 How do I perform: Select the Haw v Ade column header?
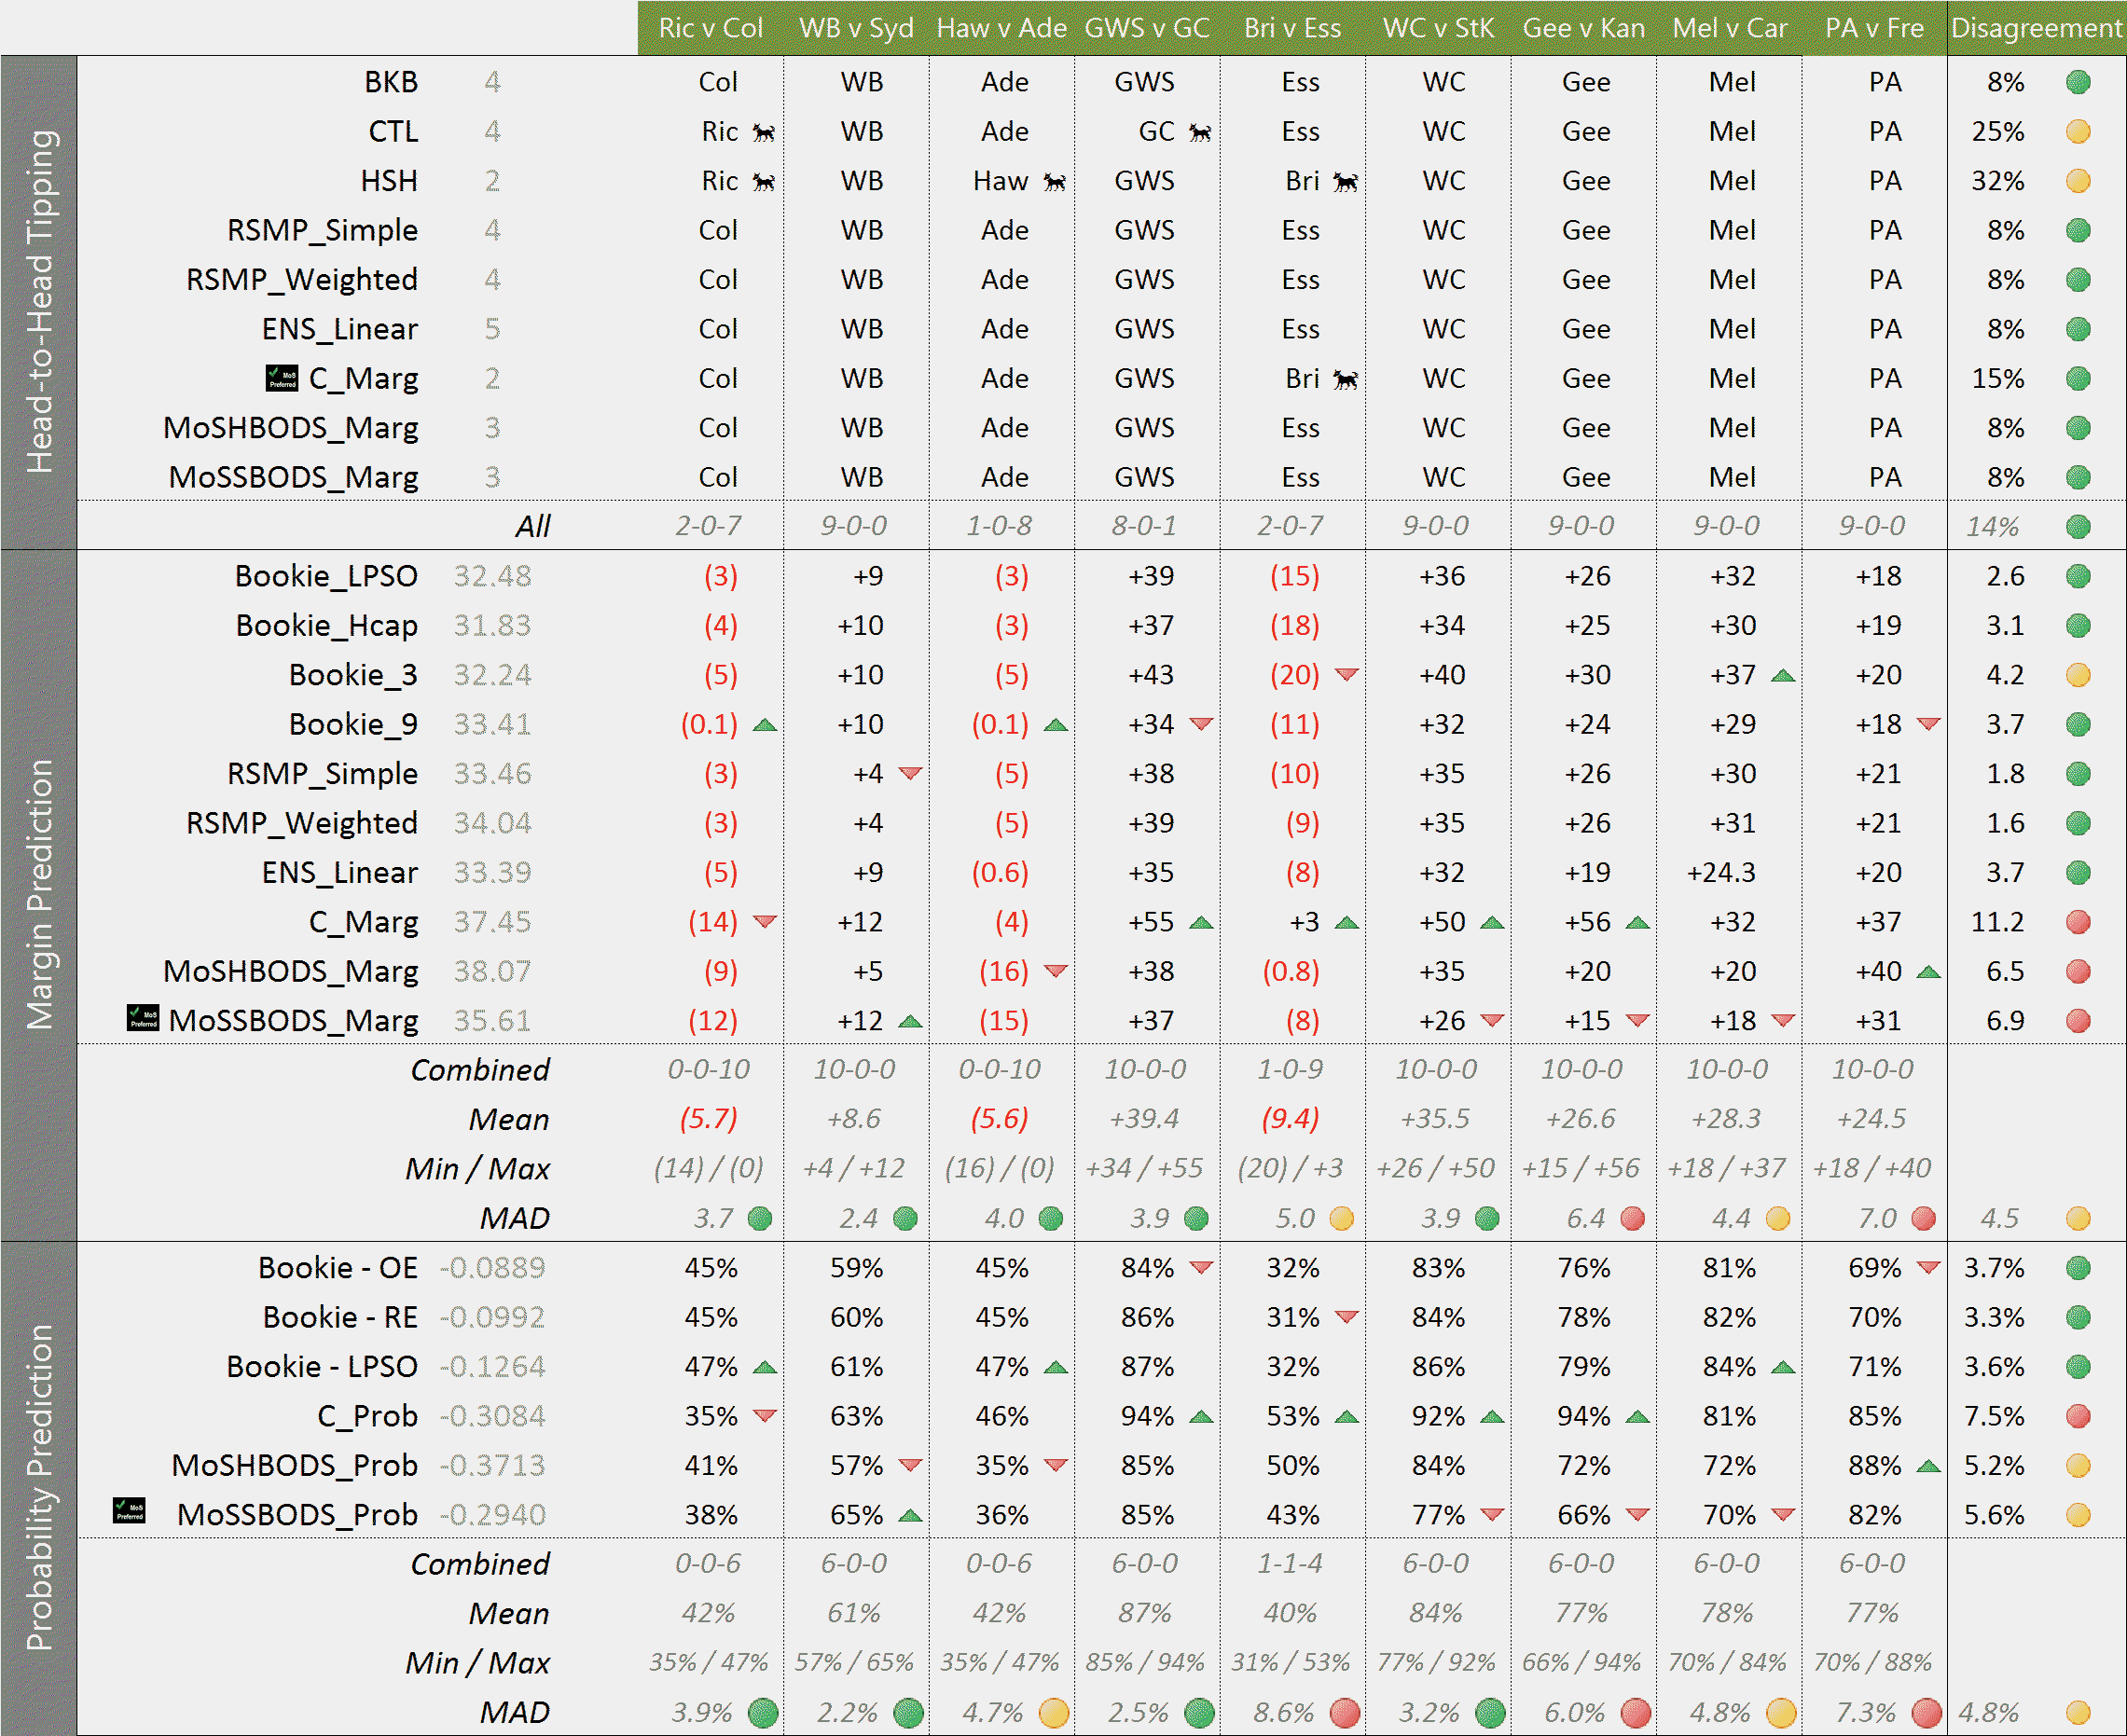tap(1001, 28)
